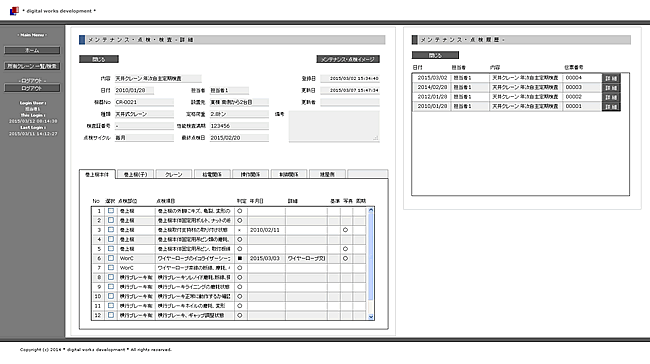Click the scroll-down arrow of the inspection list

coord(371,316)
